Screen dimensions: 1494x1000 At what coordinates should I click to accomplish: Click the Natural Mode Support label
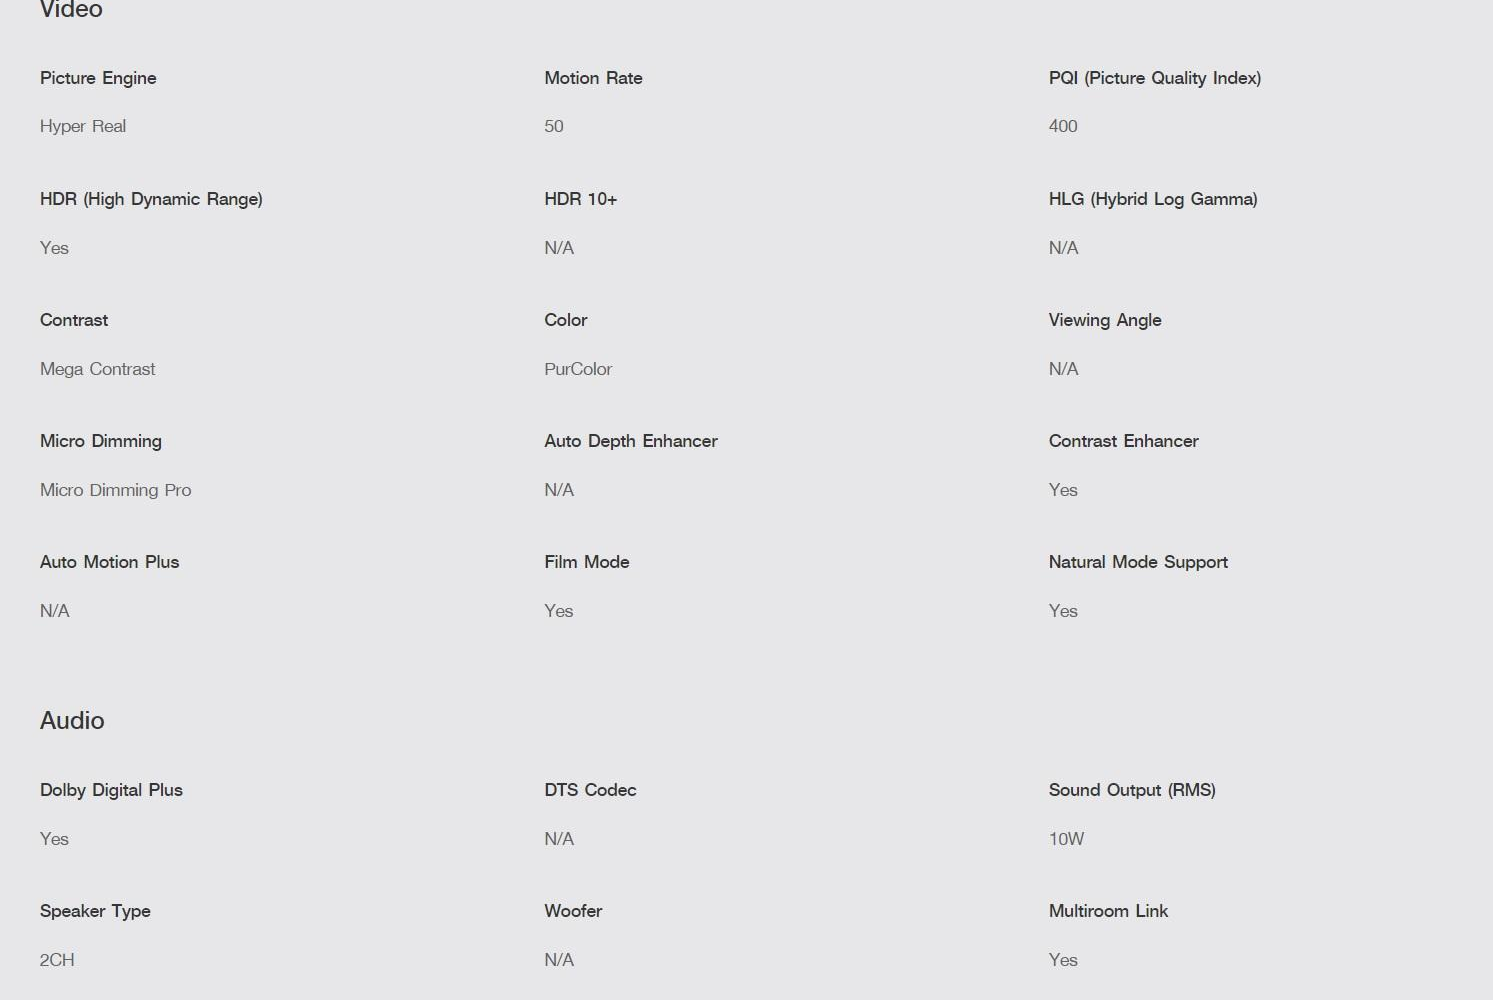click(1138, 562)
